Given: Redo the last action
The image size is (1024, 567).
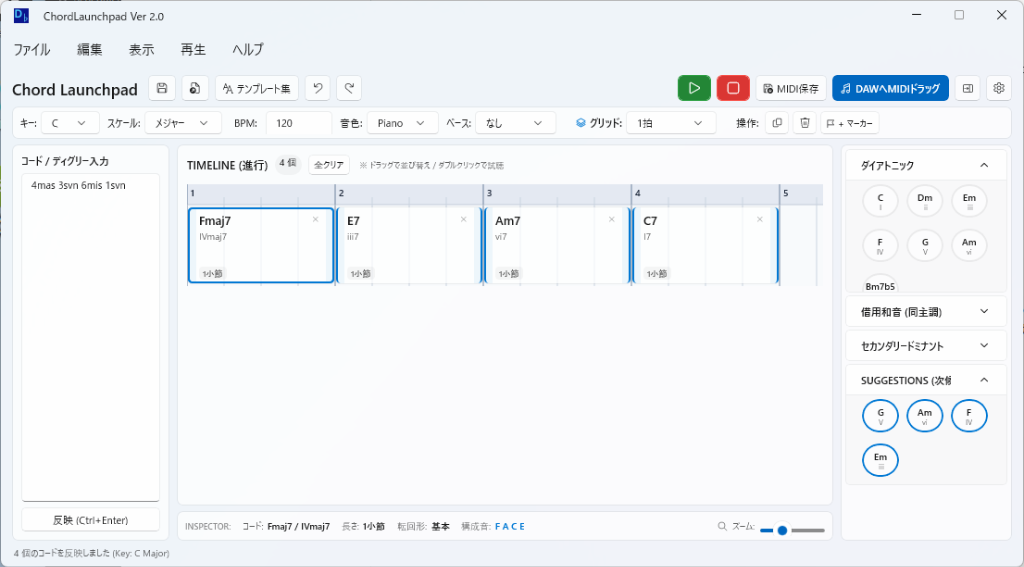Looking at the screenshot, I should pyautogui.click(x=349, y=88).
